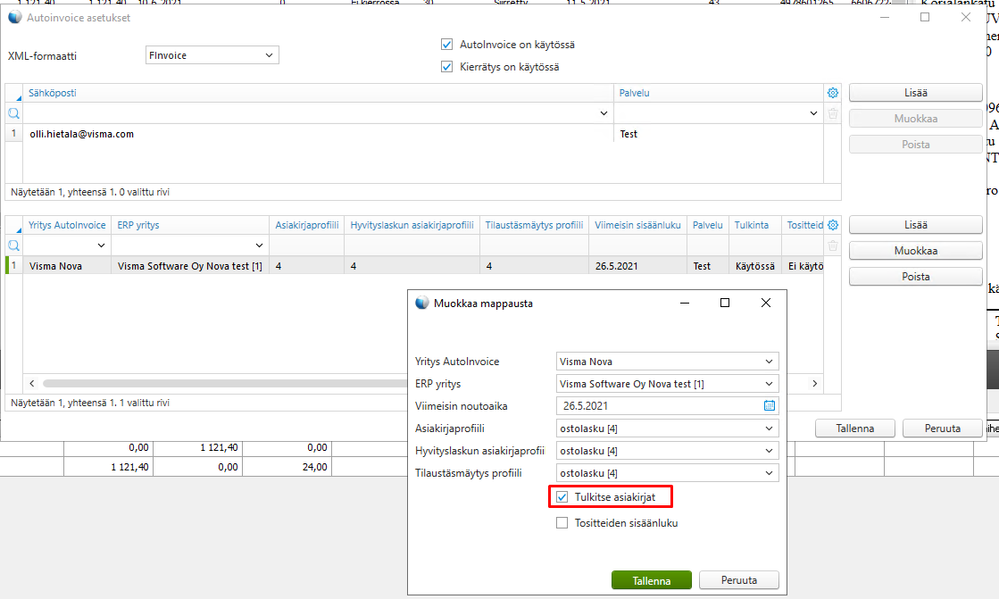Sort by Viimeisin sisäänluku column header
The width and height of the screenshot is (999, 599).
tap(638, 225)
